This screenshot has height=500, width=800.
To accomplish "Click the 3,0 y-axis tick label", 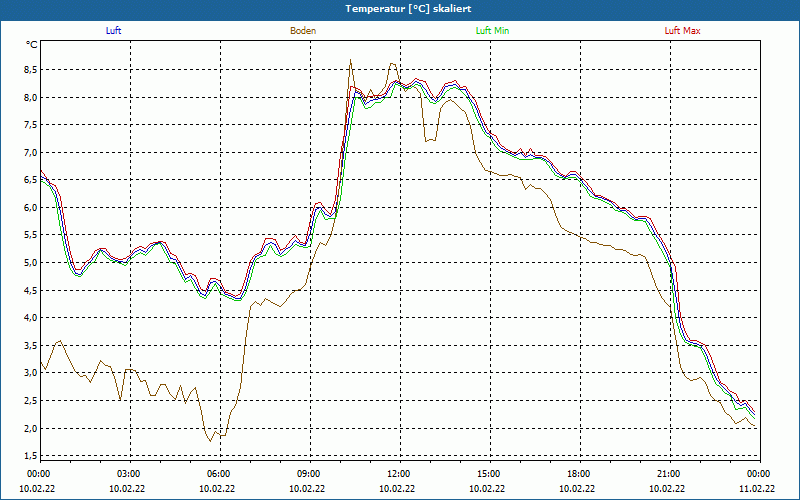I will [x=30, y=373].
